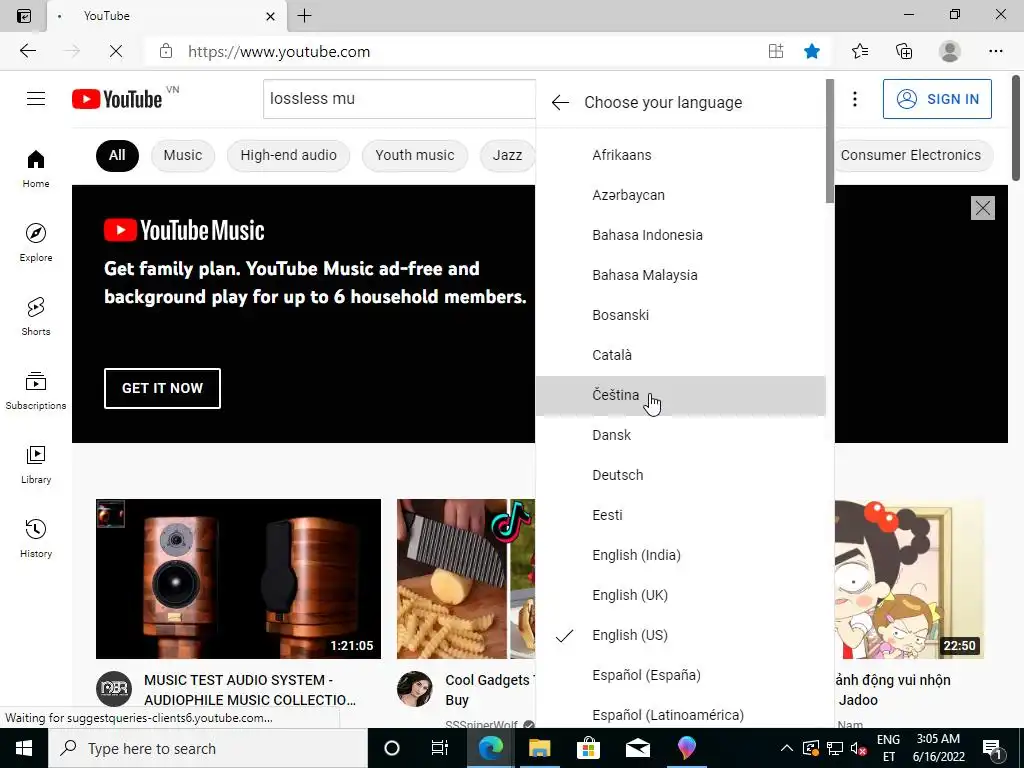Open Task View on taskbar
The width and height of the screenshot is (1024, 768).
pyautogui.click(x=440, y=748)
